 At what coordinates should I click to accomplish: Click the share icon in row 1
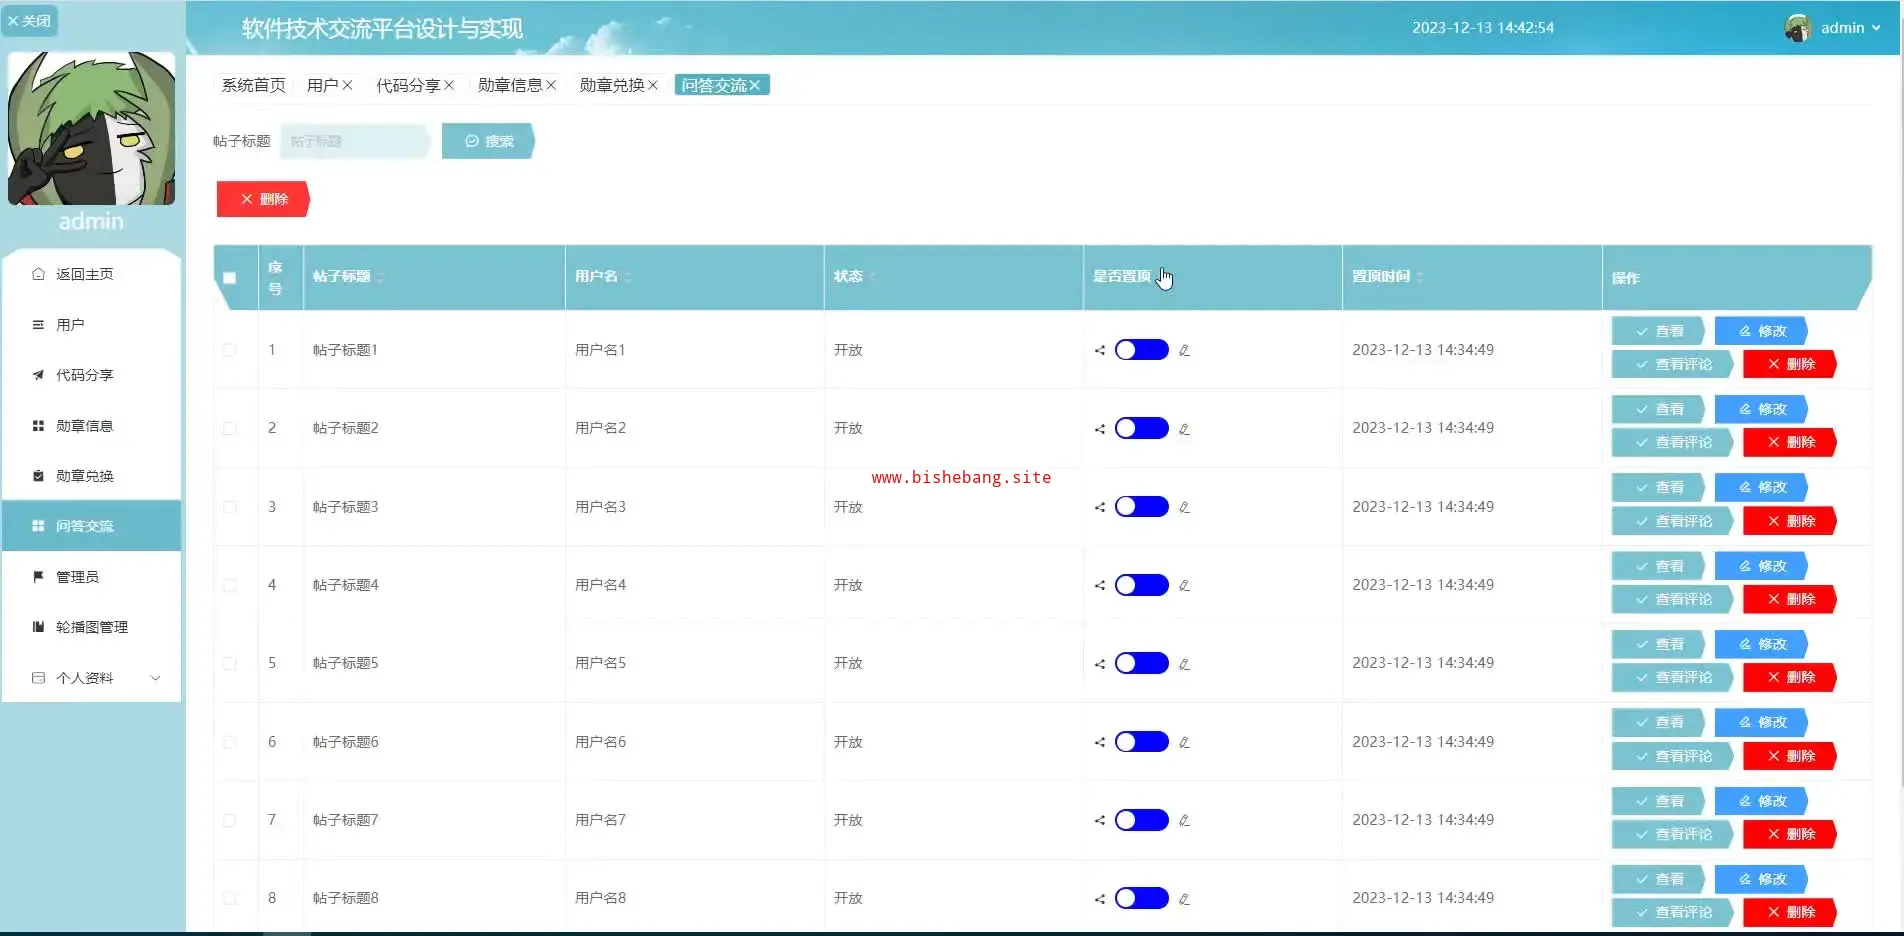point(1100,350)
